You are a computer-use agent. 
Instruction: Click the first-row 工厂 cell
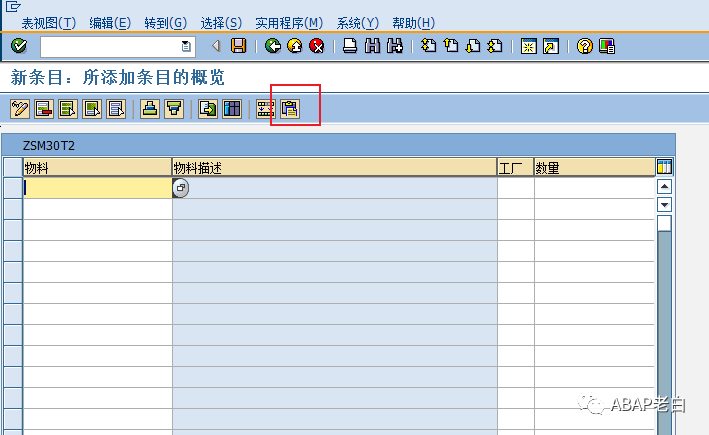click(x=515, y=188)
